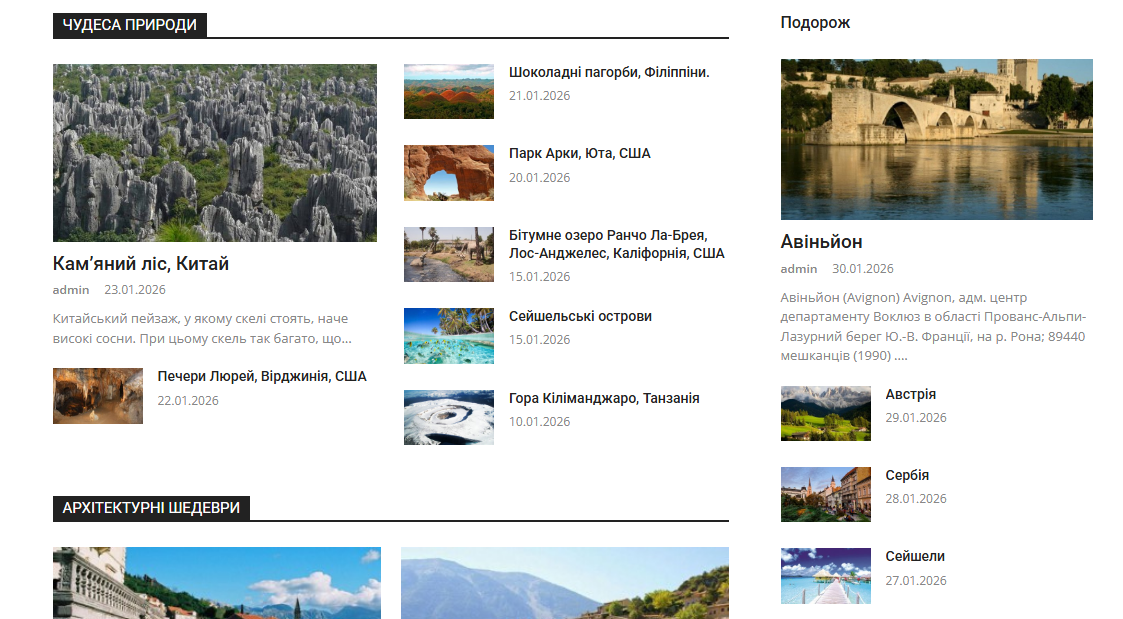Image resolution: width=1123 pixels, height=619 pixels.
Task: Click the admin author under Авіньйон
Action: [799, 269]
